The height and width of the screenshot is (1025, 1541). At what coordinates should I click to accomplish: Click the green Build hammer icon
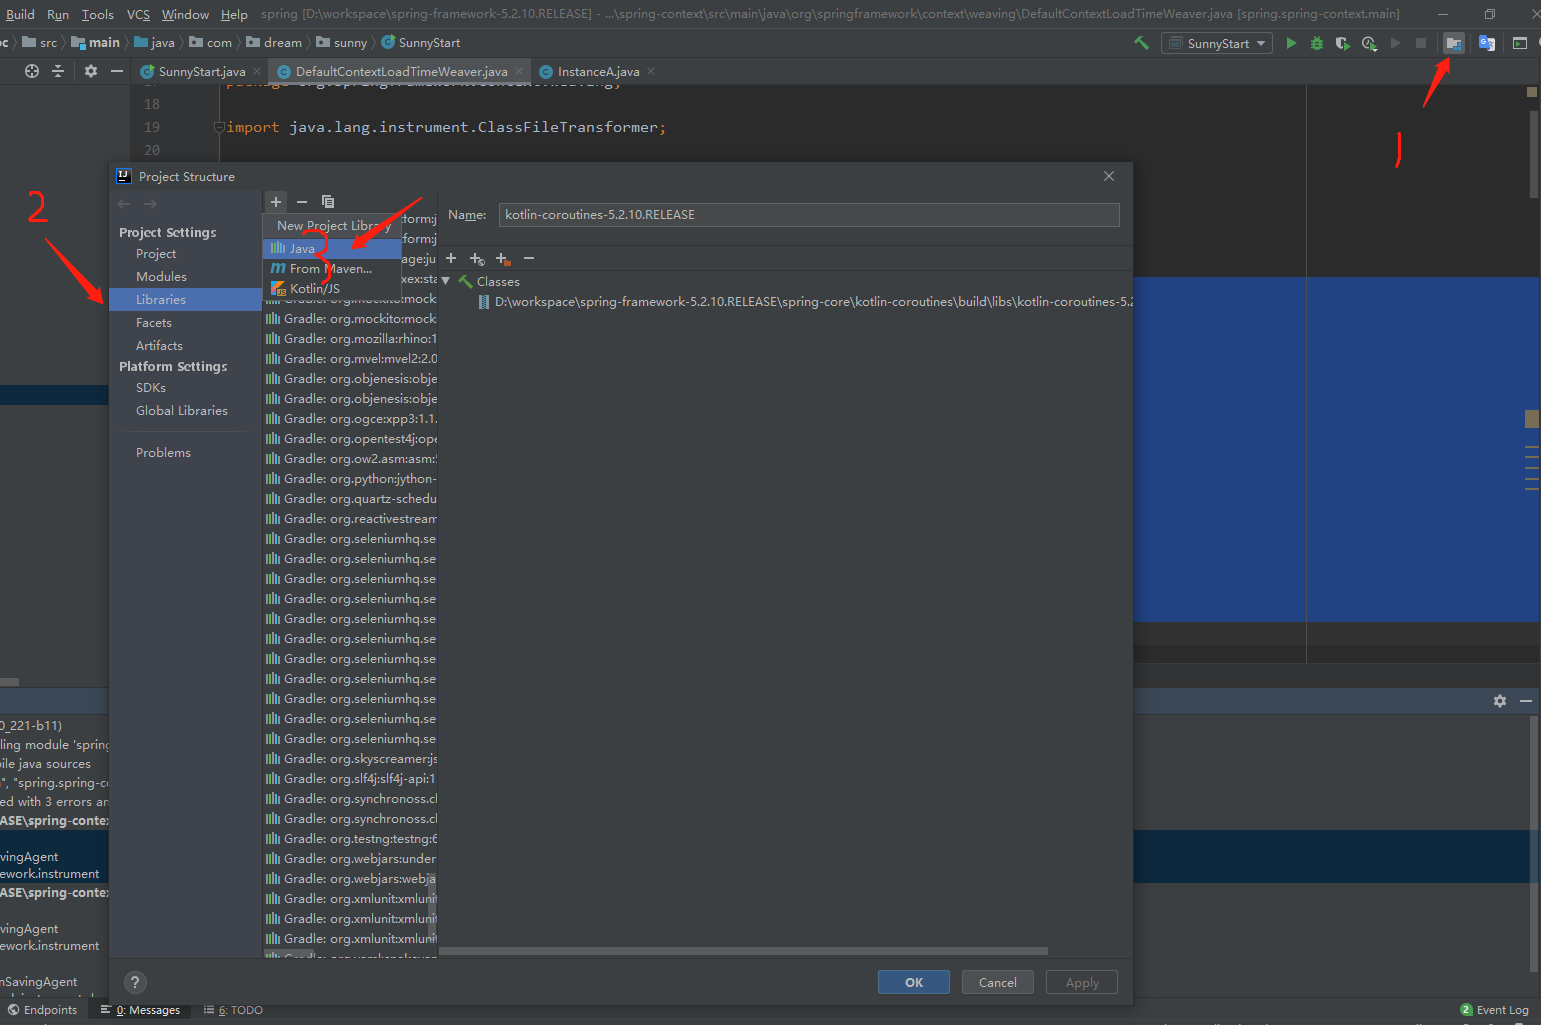1141,43
